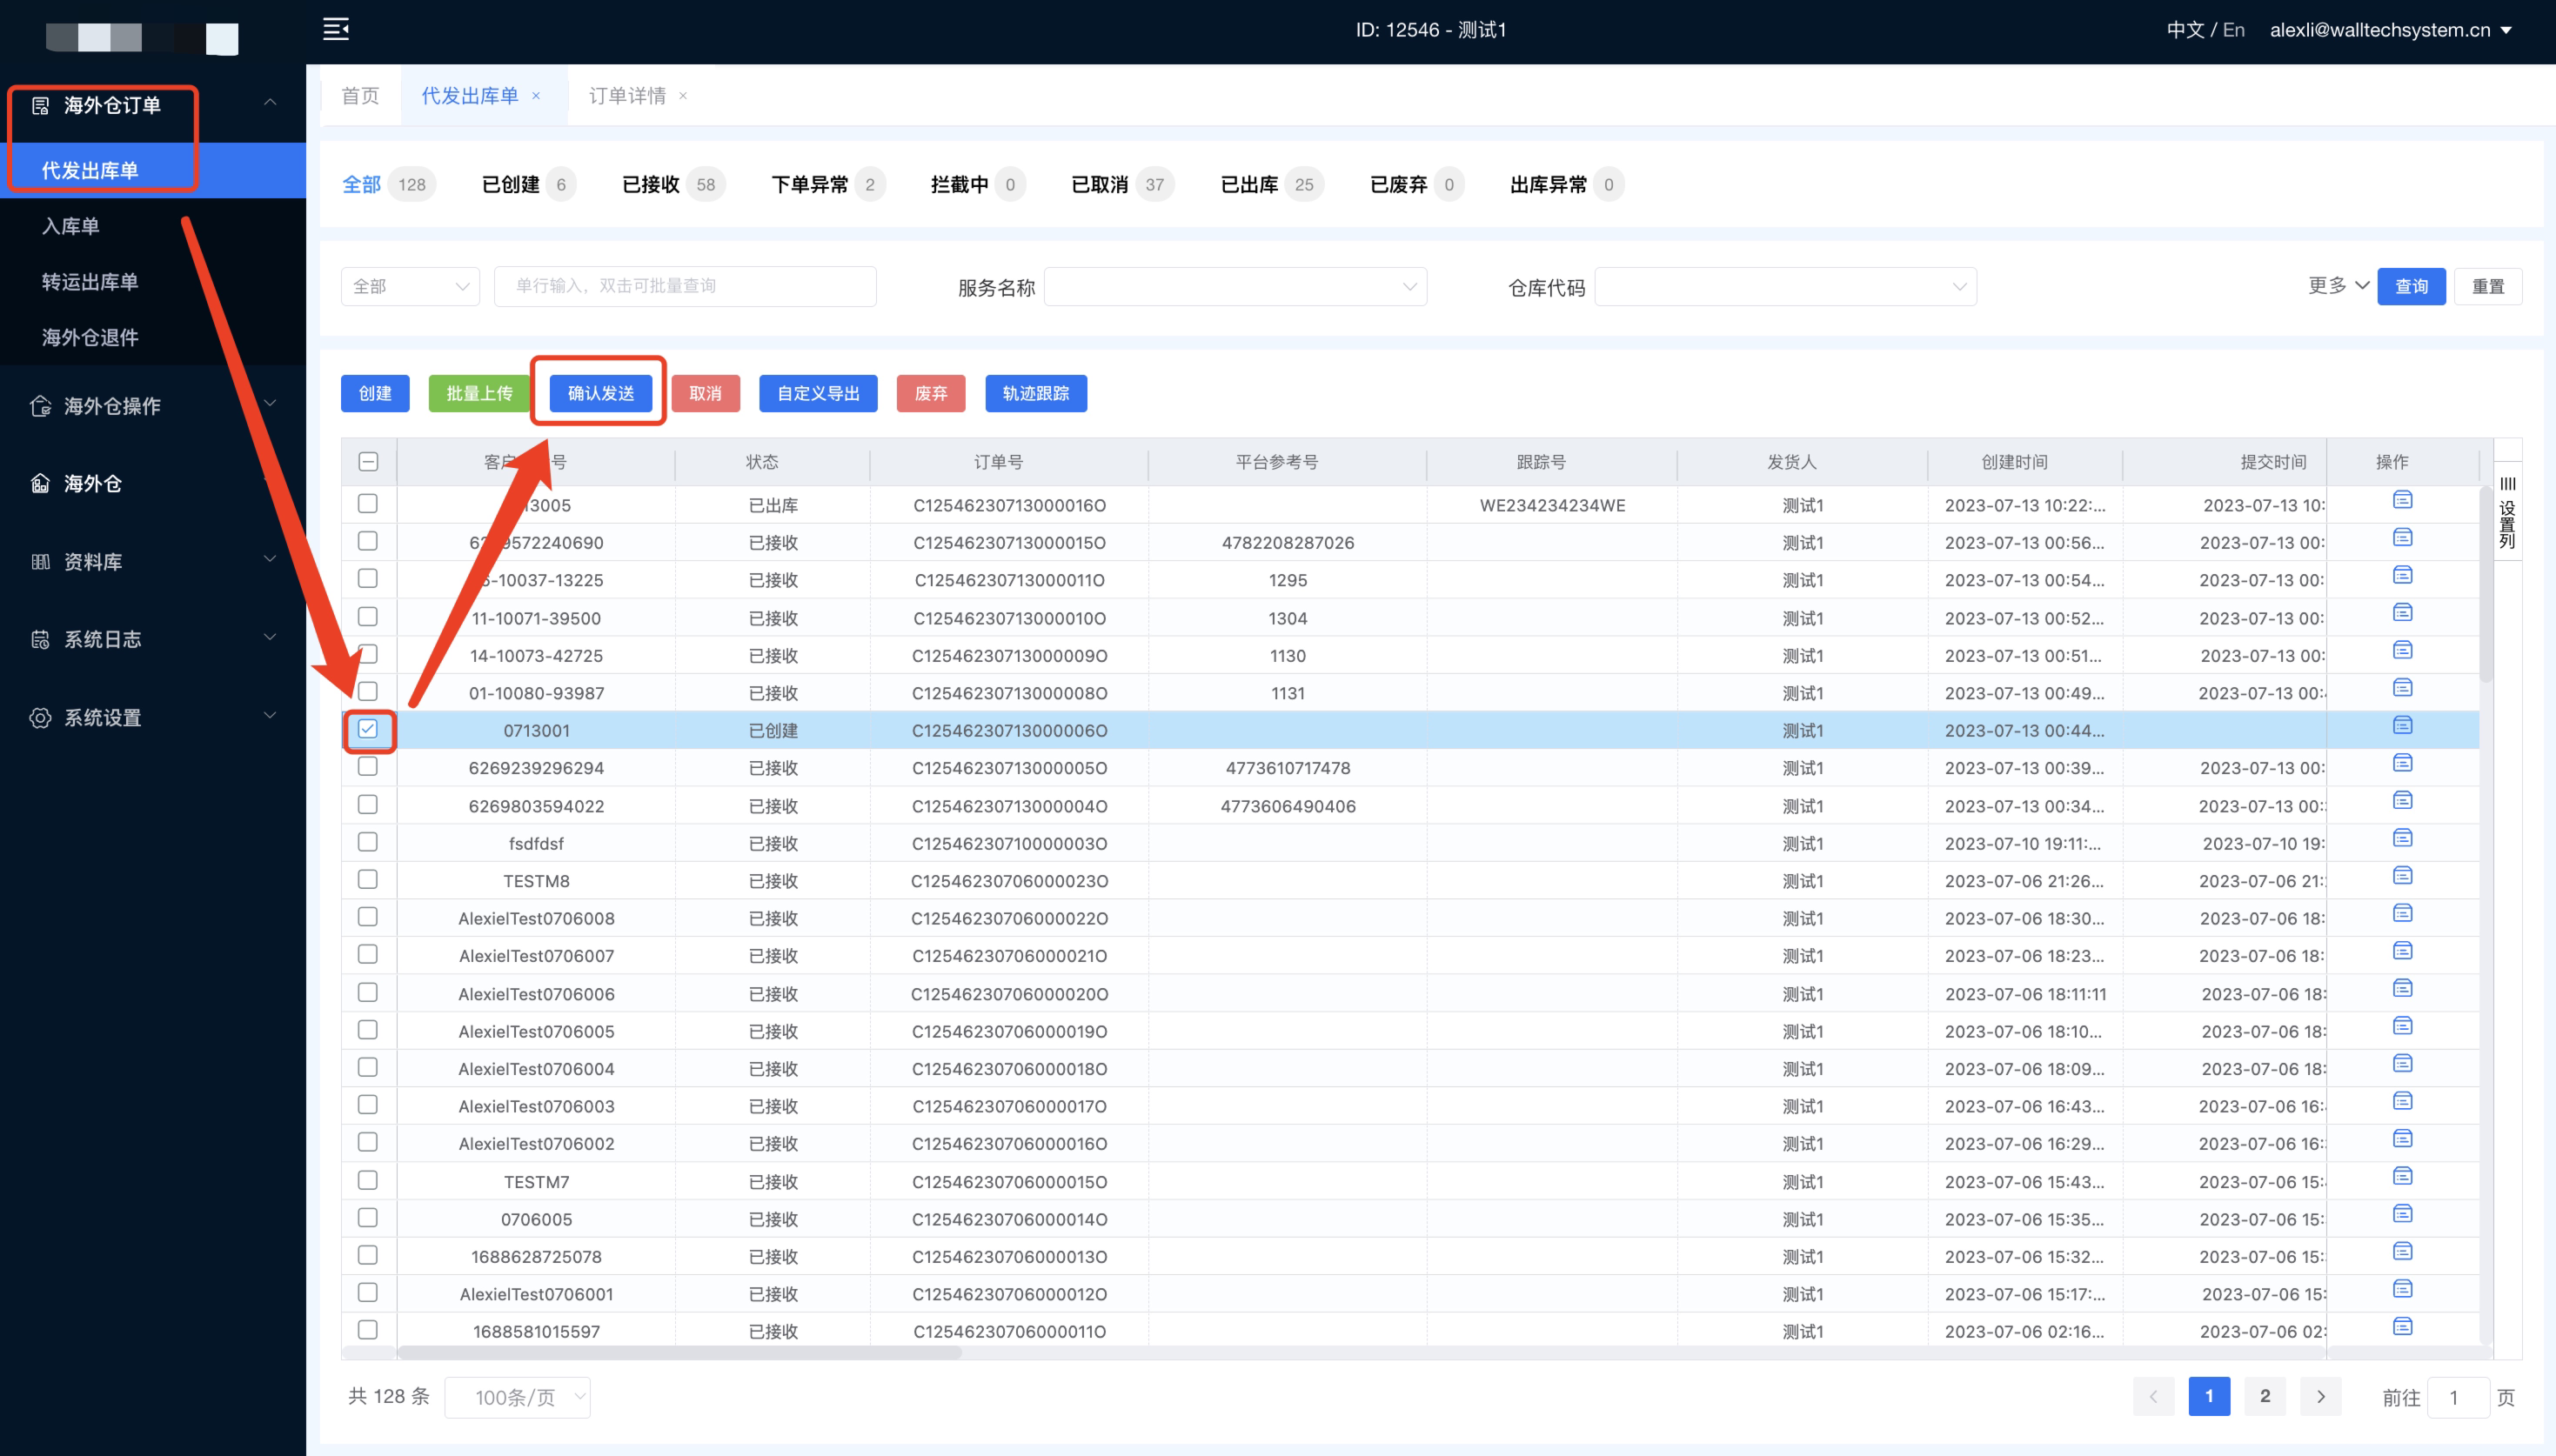Viewport: 2556px width, 1456px height.
Task: Uncheck the checkbox for order 0713001
Action: click(368, 729)
